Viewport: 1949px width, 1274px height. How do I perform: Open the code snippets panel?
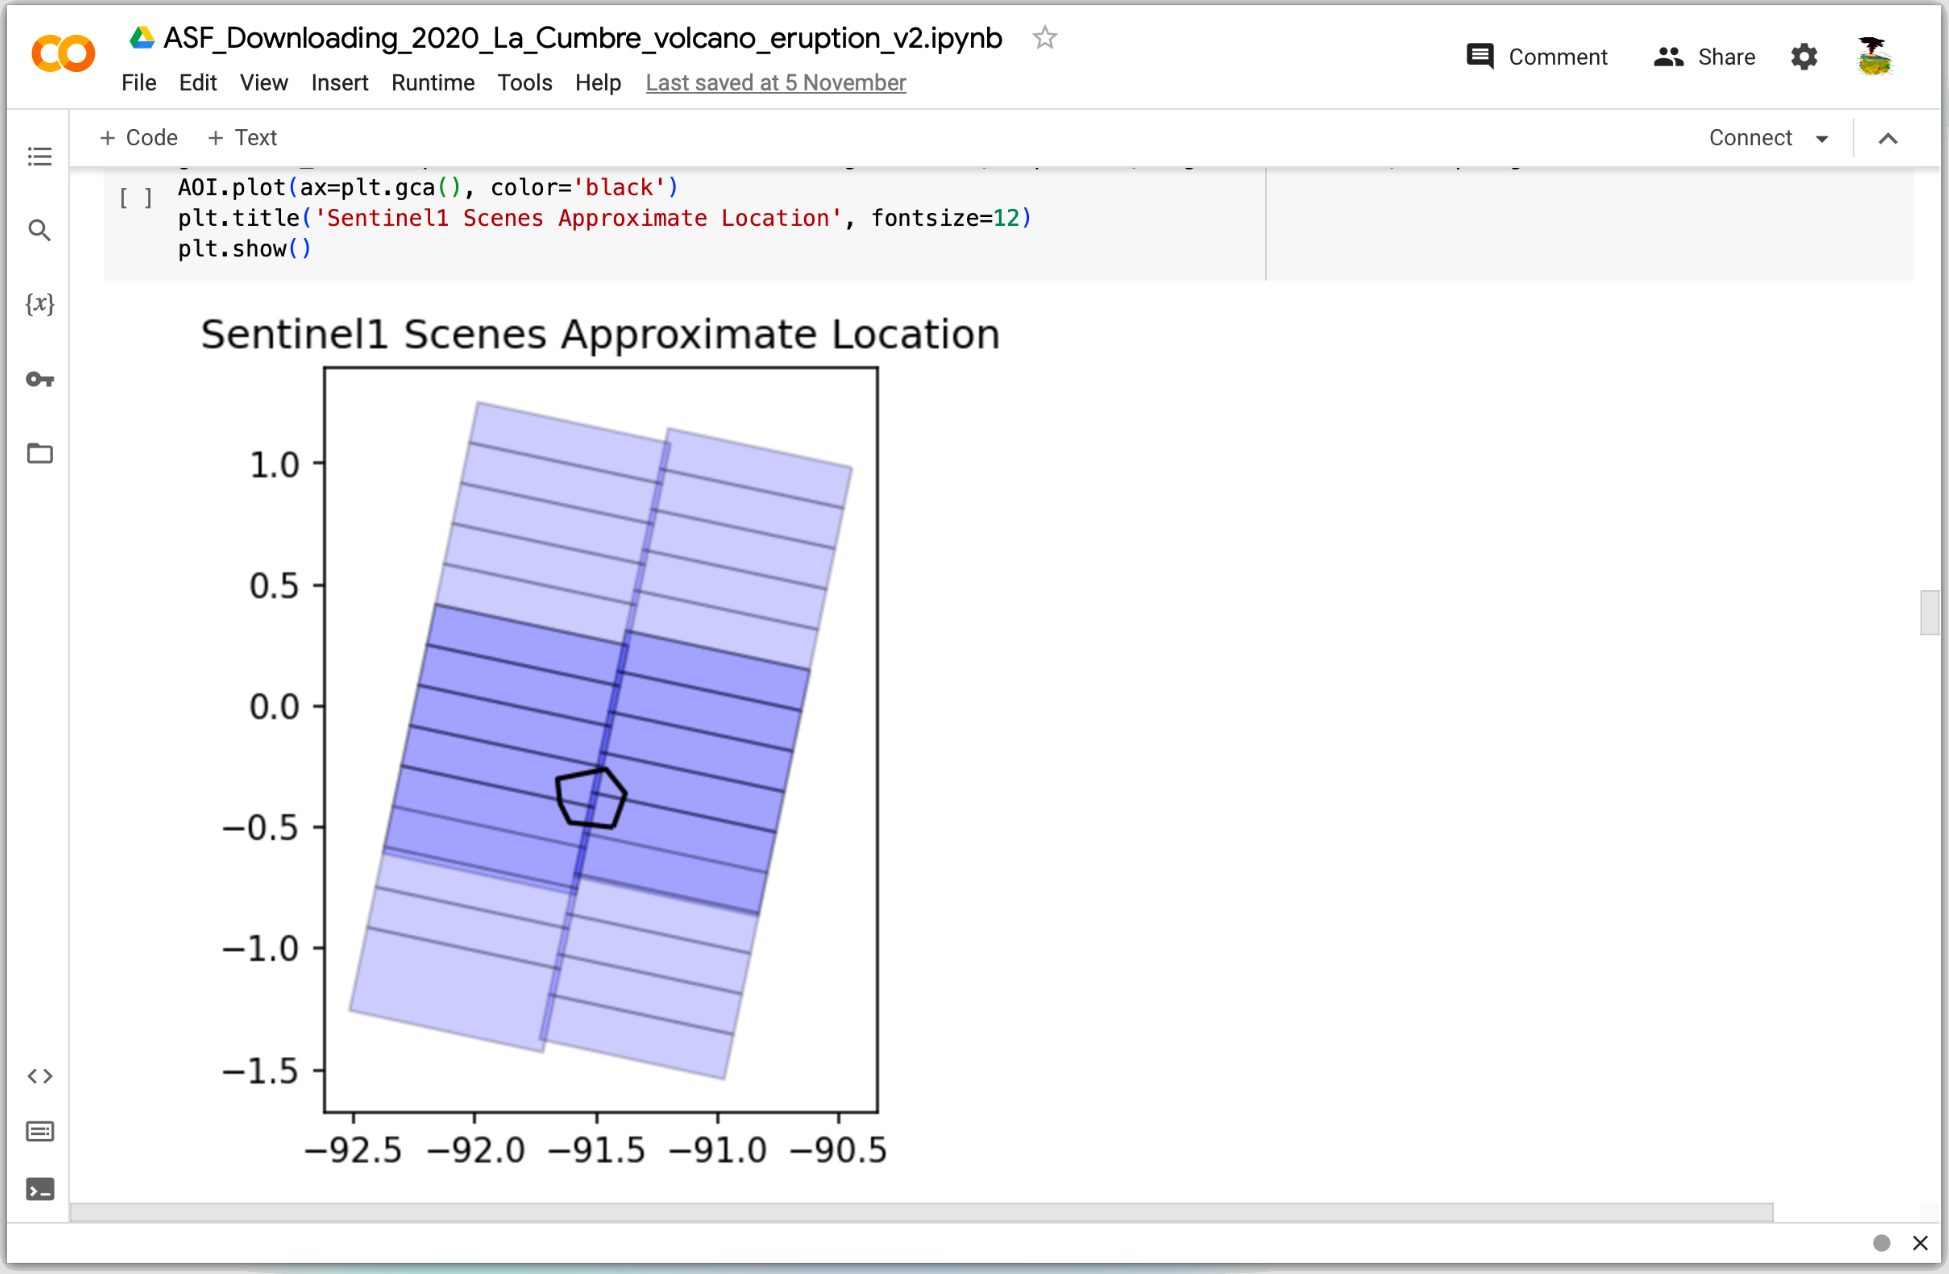click(x=40, y=1076)
